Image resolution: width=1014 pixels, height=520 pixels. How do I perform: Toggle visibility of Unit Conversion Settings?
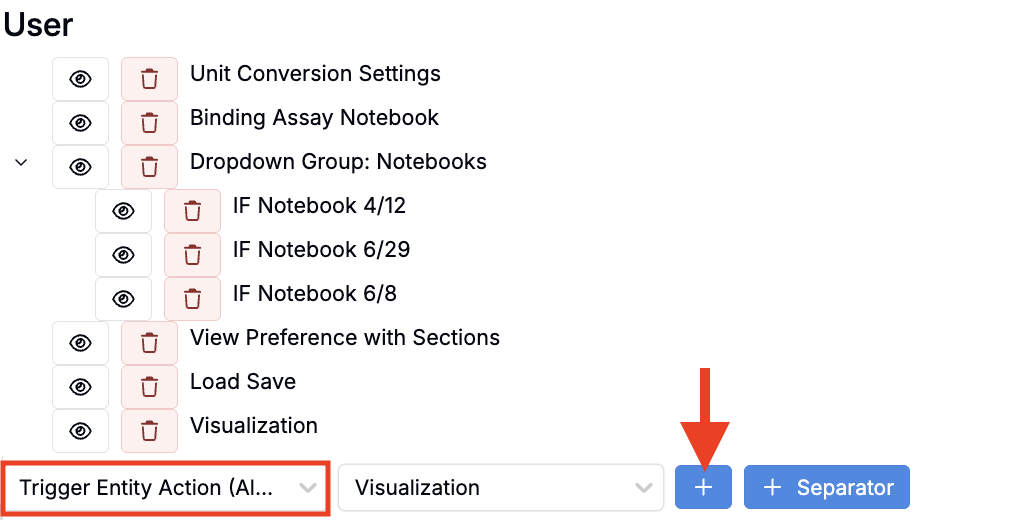[80, 79]
